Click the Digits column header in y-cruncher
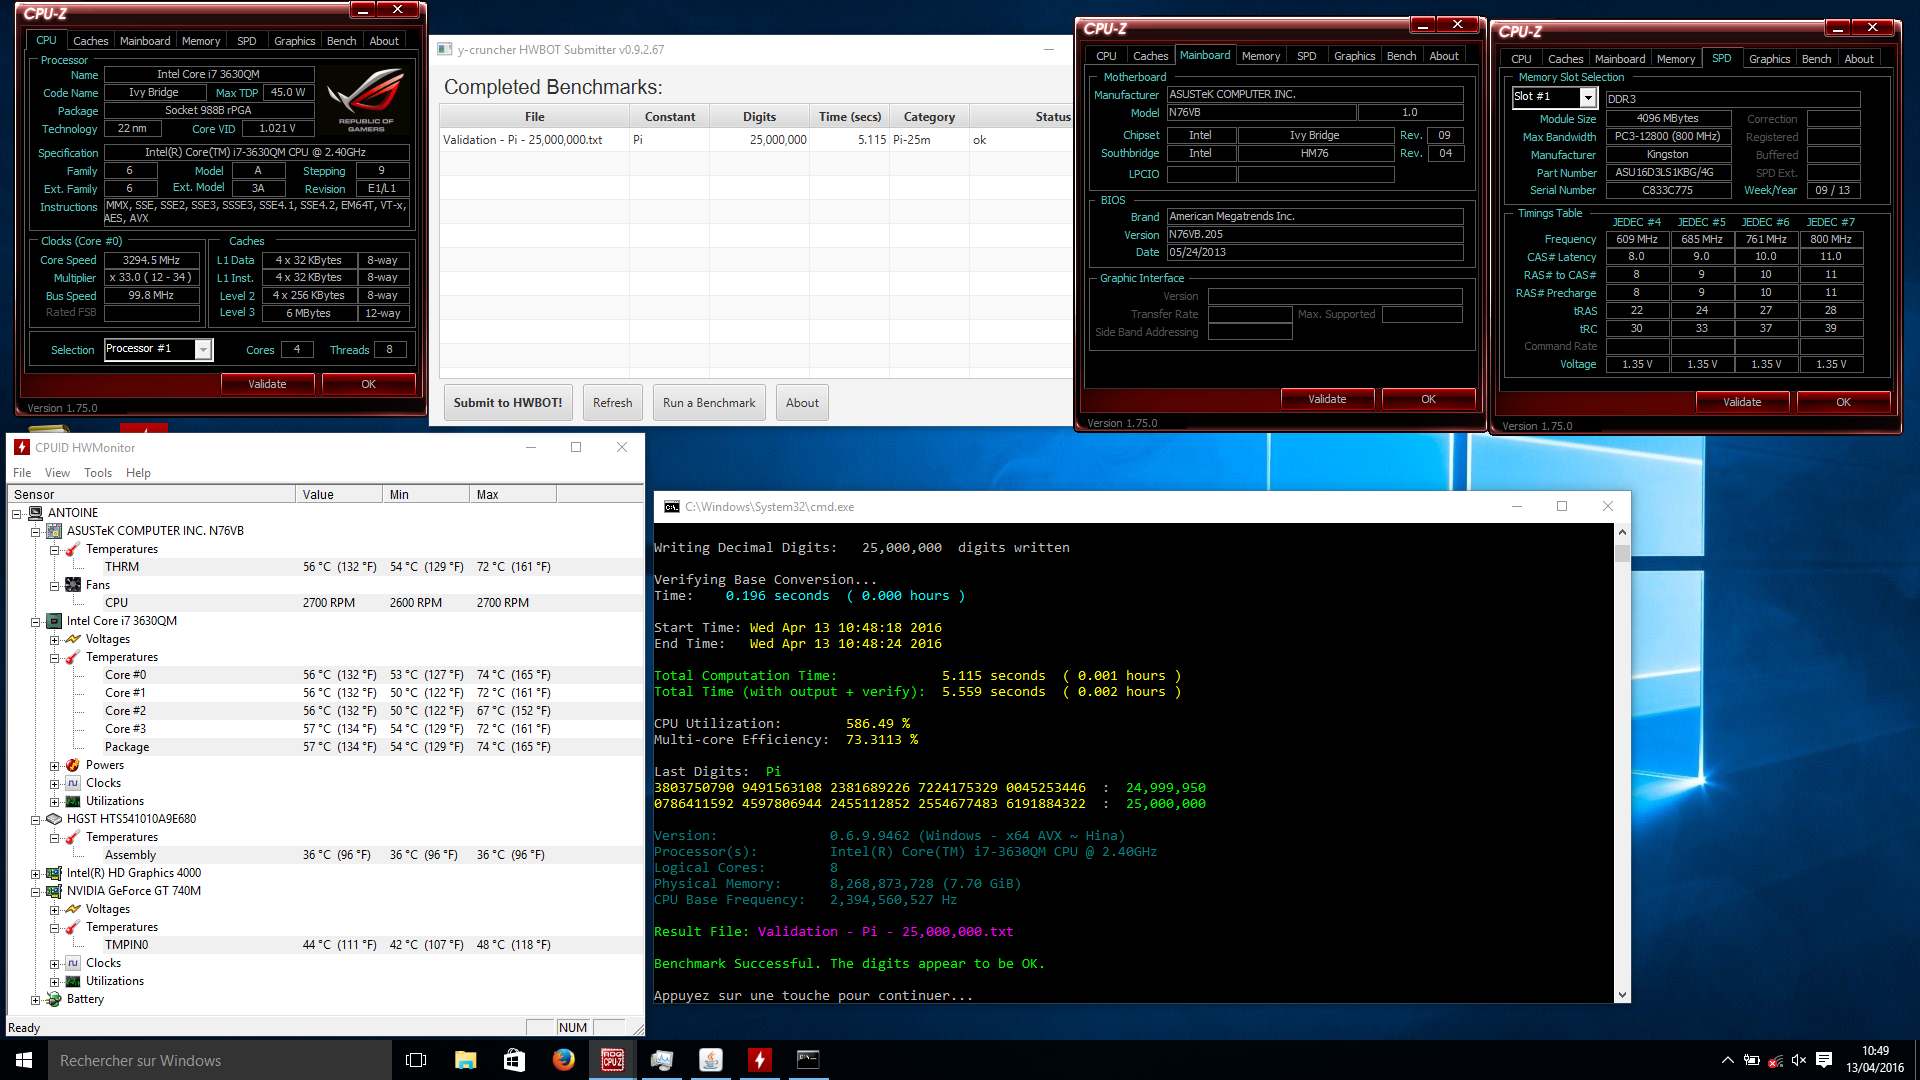 pyautogui.click(x=759, y=117)
